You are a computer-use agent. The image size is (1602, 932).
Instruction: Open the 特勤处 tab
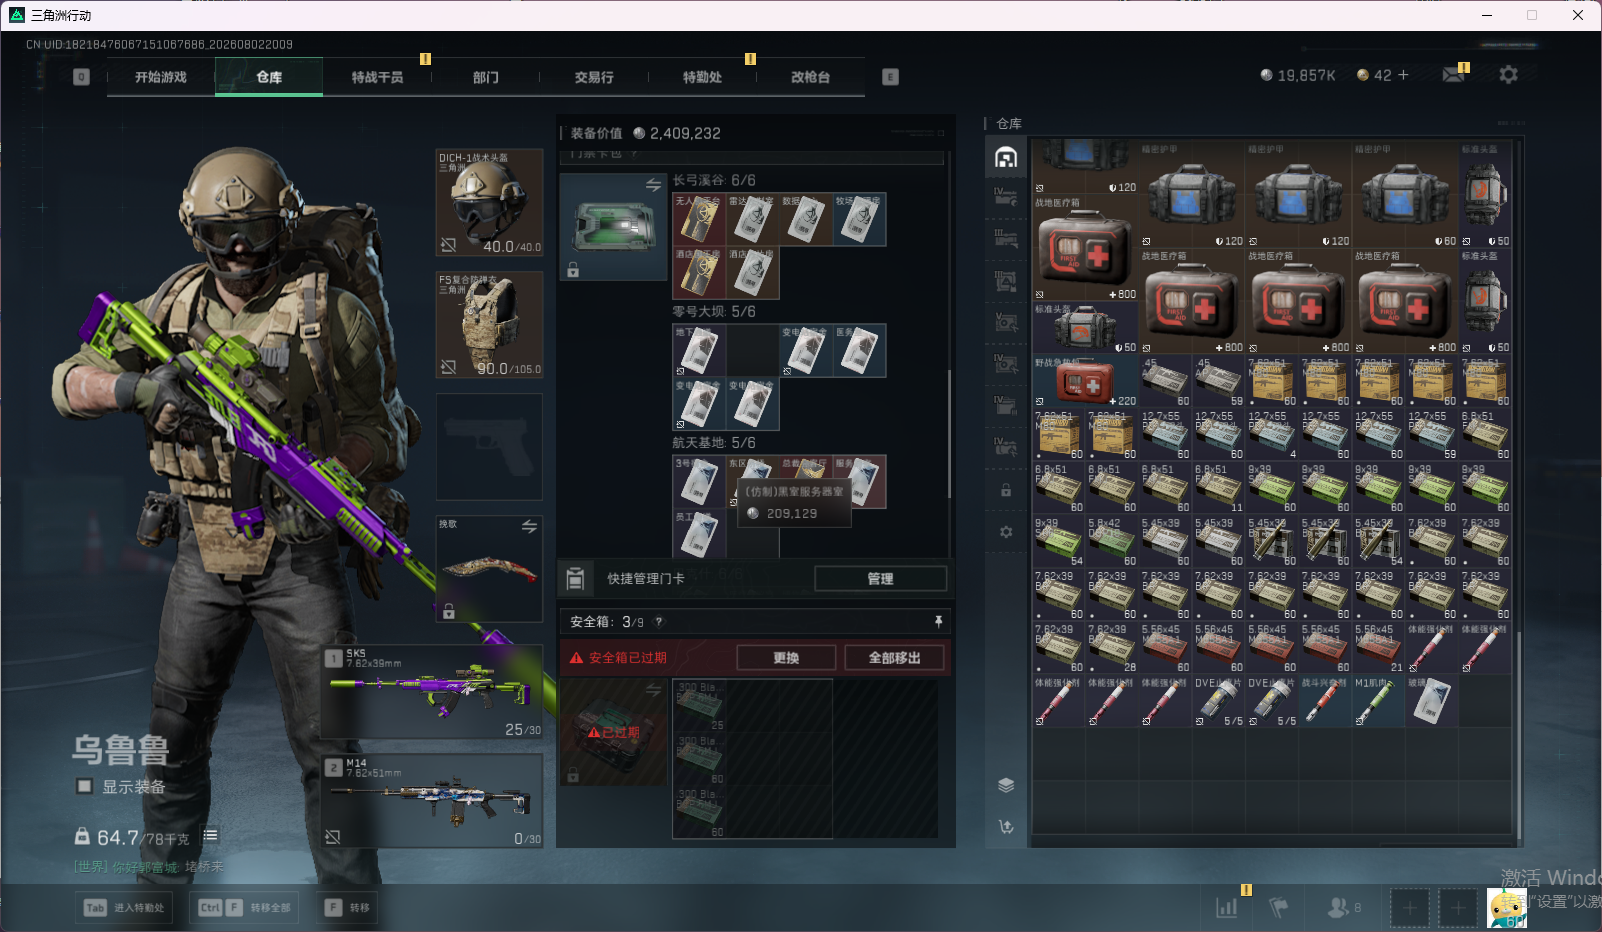[702, 77]
